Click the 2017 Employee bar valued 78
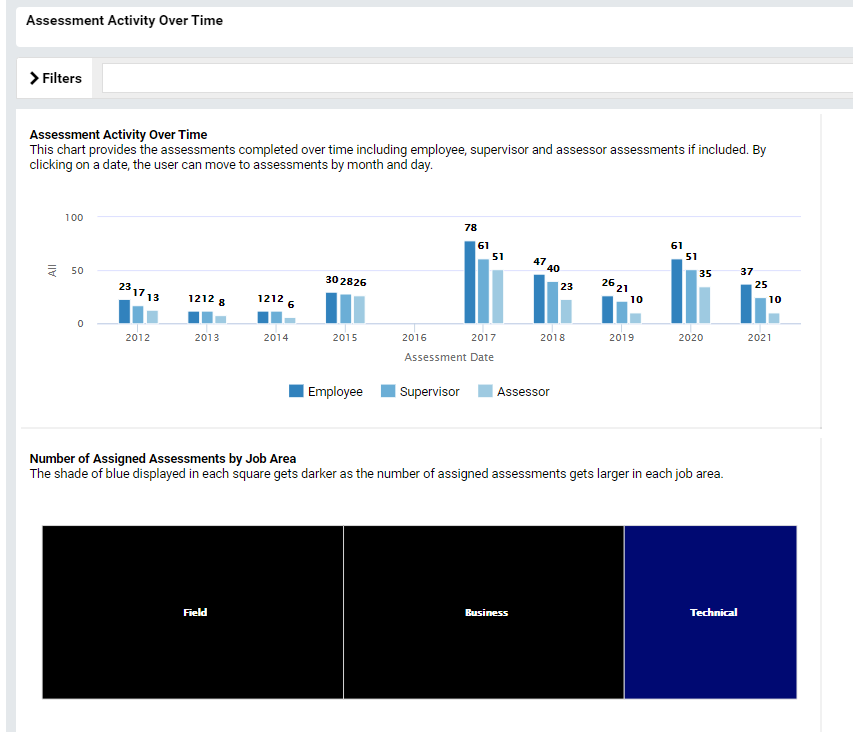The height and width of the screenshot is (732, 853). pyautogui.click(x=470, y=282)
